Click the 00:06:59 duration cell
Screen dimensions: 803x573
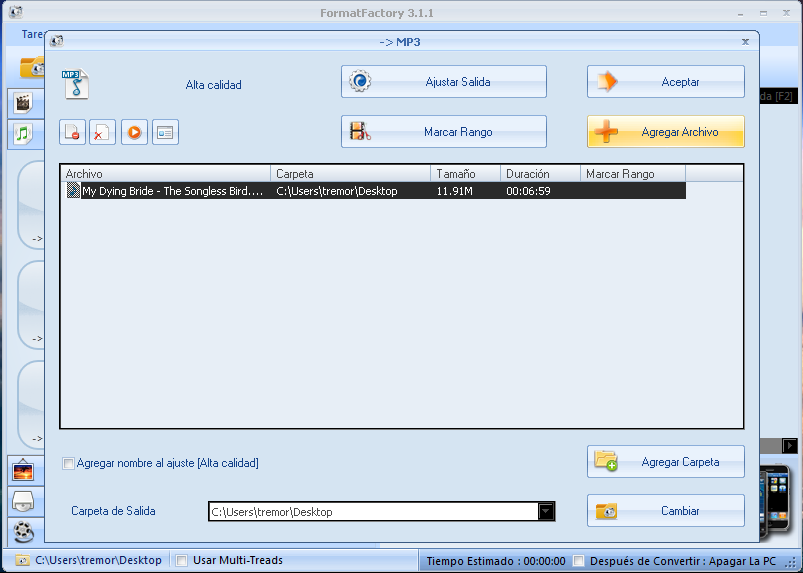pos(528,191)
